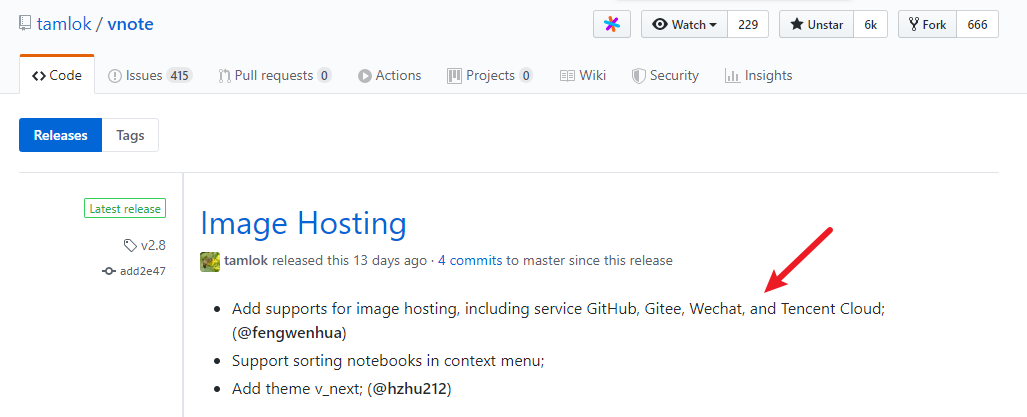
Task: Click the Issues exclamation icon
Action: click(115, 76)
